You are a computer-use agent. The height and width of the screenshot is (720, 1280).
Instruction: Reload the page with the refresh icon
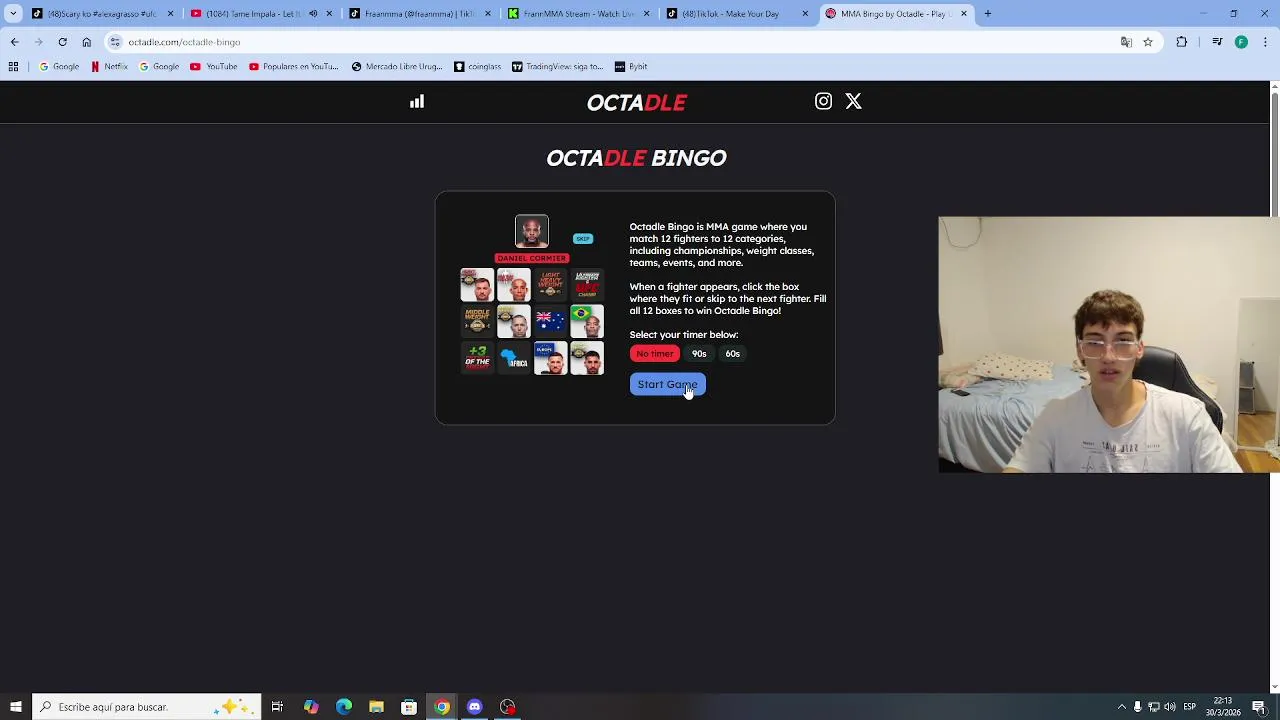[62, 42]
